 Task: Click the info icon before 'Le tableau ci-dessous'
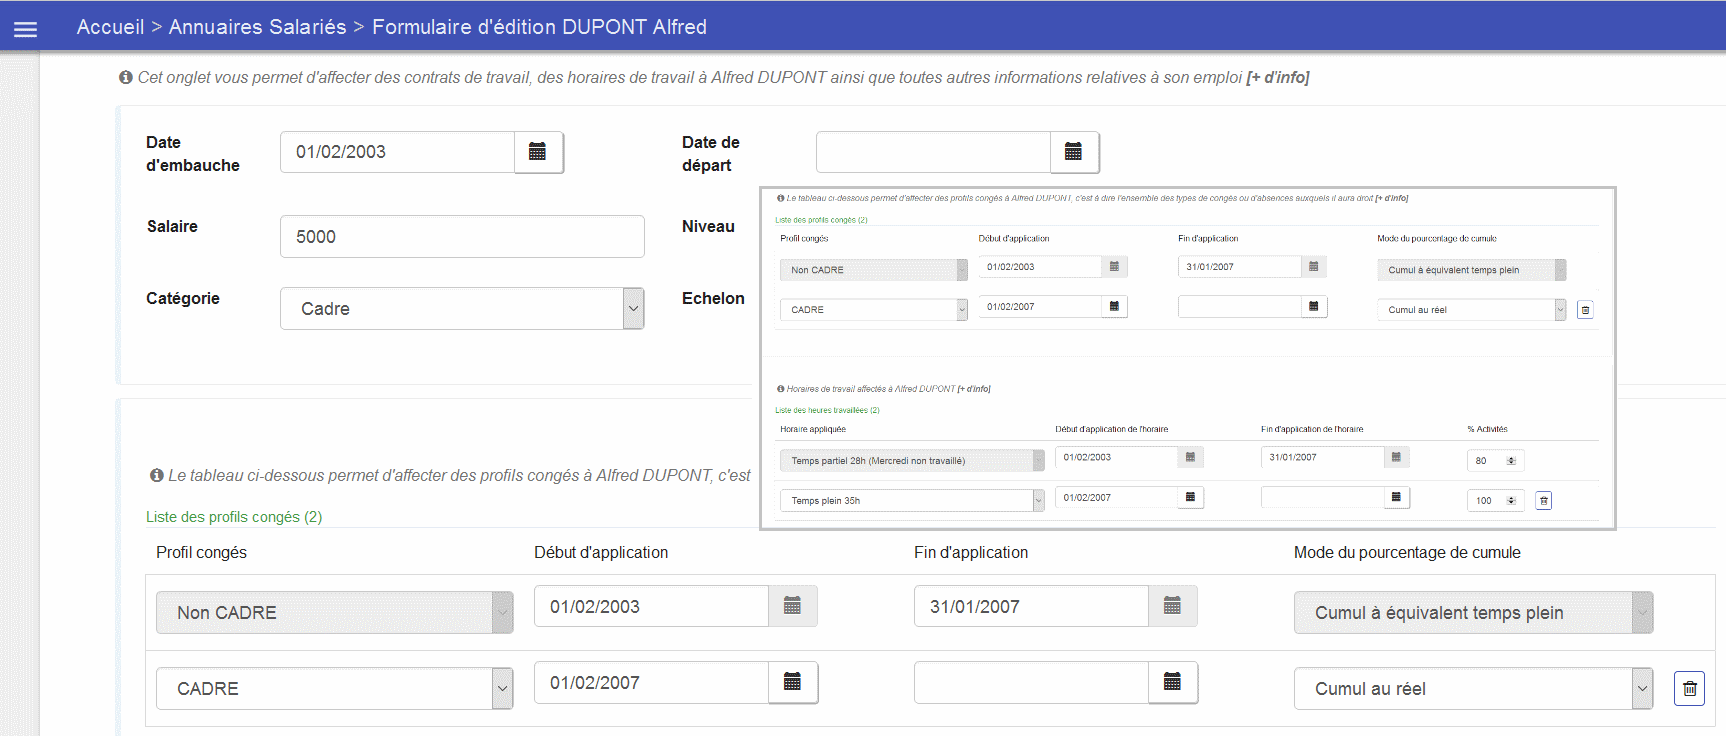point(156,475)
